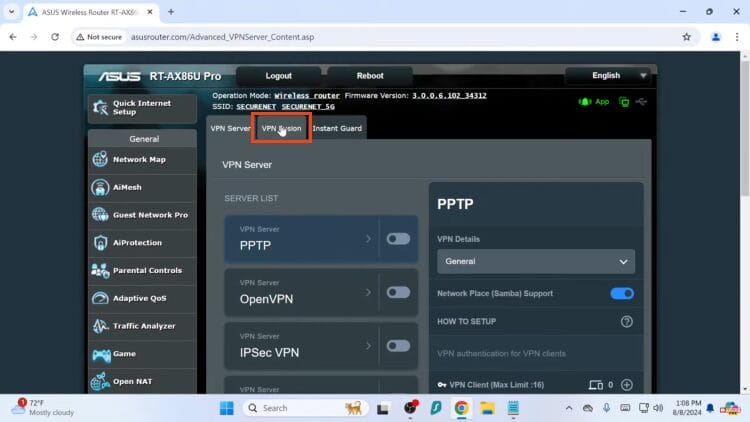Click the Reboot button
Image resolution: width=750 pixels, height=422 pixels.
(370, 76)
